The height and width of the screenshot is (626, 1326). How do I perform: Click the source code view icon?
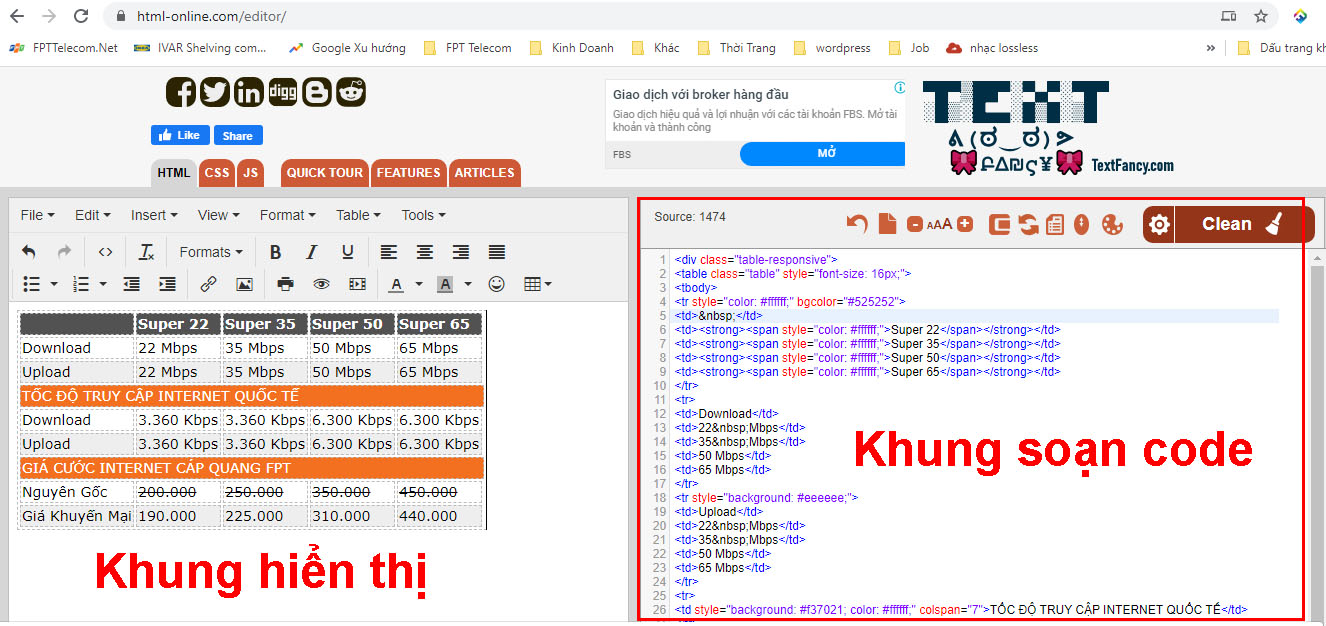click(105, 252)
